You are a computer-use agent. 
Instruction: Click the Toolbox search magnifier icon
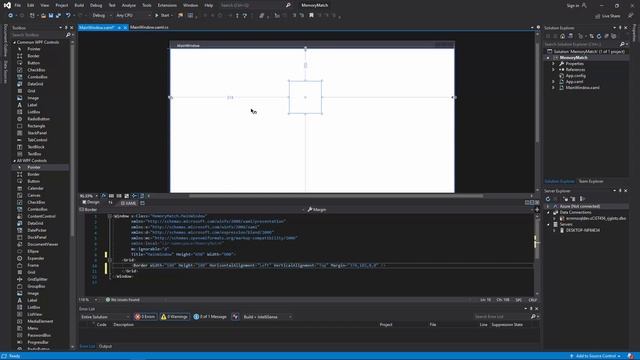click(x=68, y=35)
